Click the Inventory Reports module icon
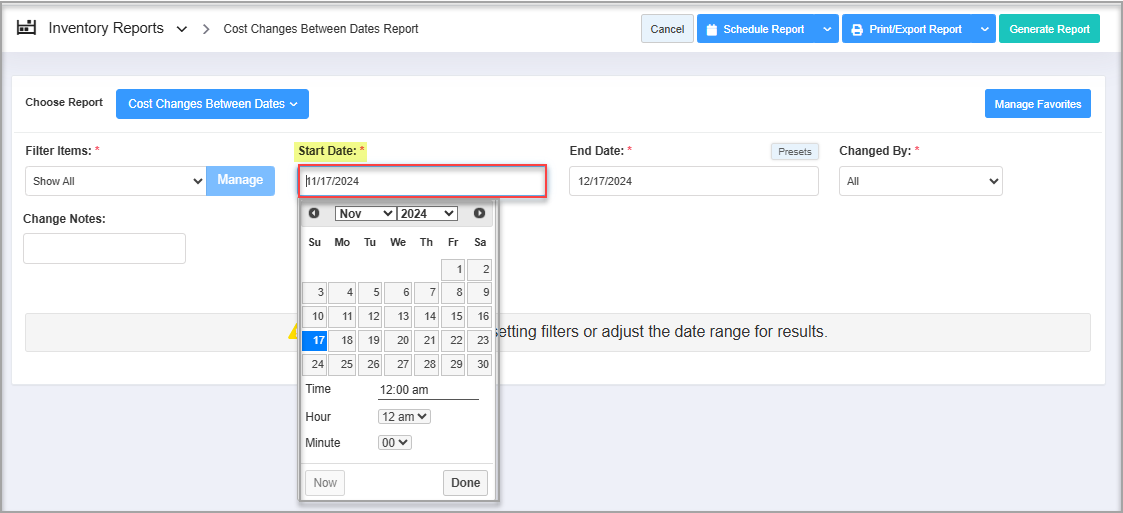Viewport: 1123px width, 513px height. click(27, 28)
